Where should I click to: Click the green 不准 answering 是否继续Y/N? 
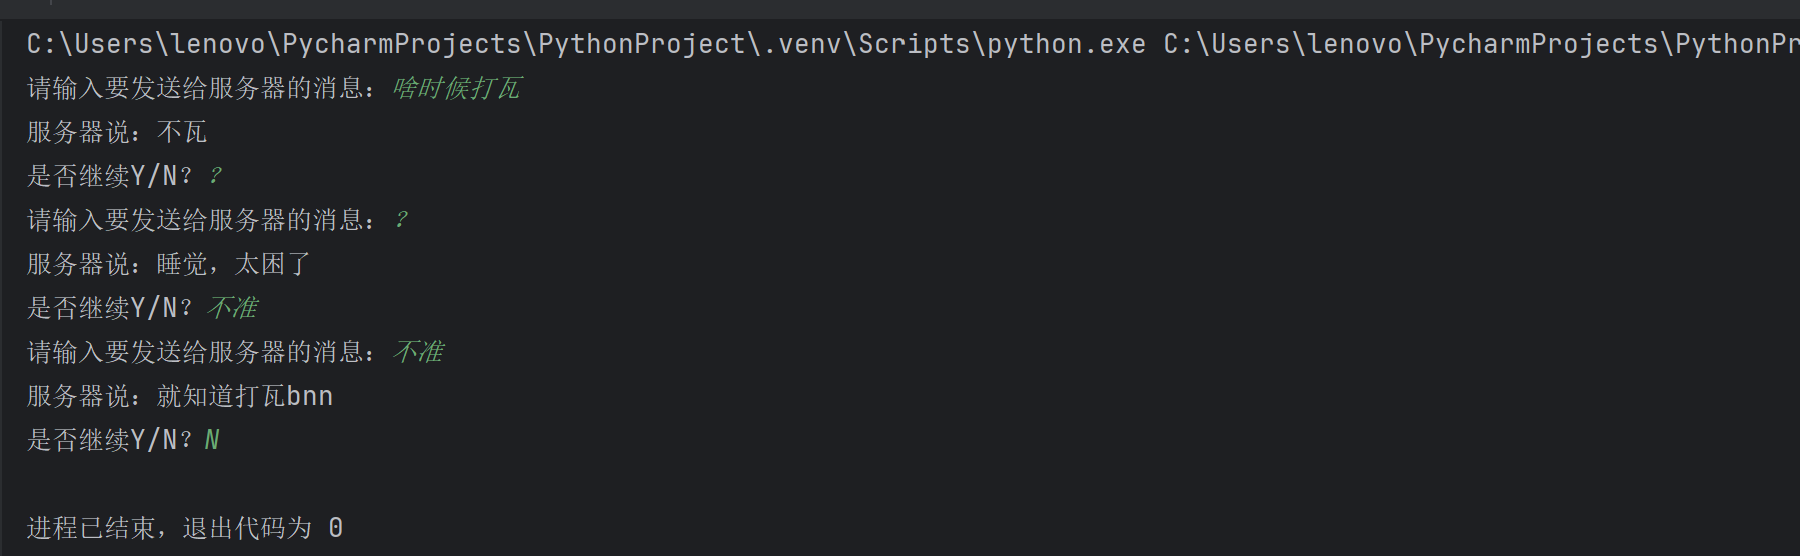click(232, 308)
